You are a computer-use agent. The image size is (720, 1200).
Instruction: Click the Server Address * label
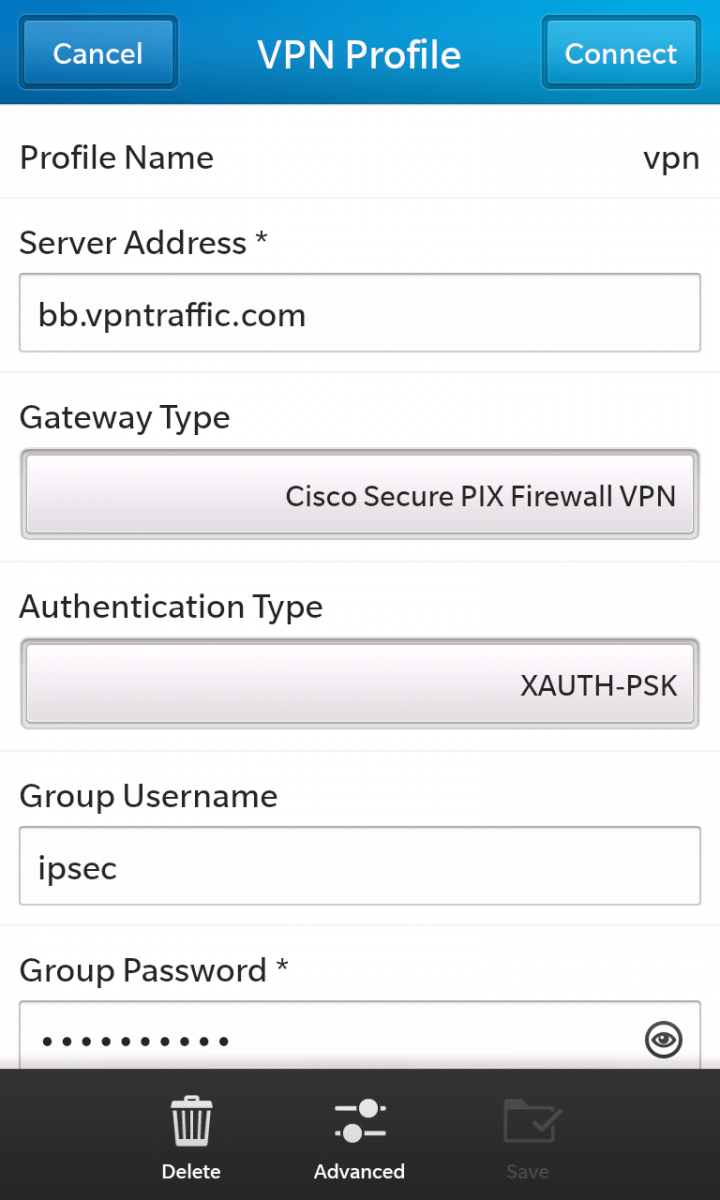[143, 243]
